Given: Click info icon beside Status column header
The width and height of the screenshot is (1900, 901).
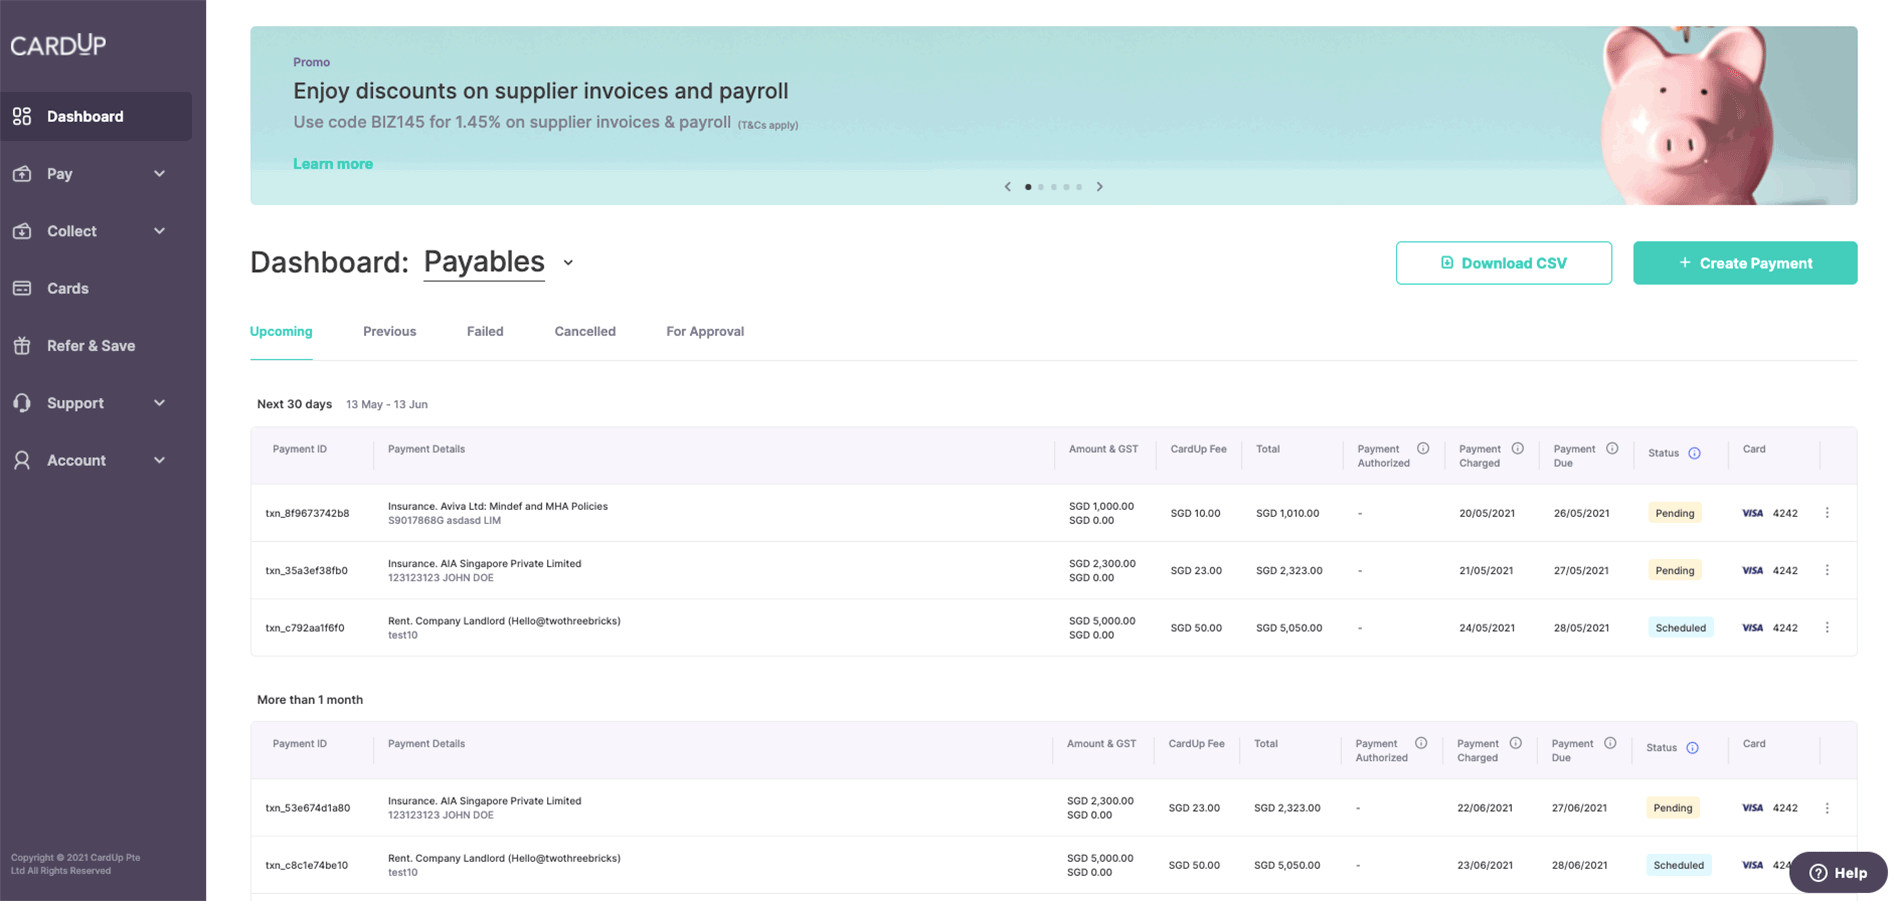Looking at the screenshot, I should (x=1694, y=453).
